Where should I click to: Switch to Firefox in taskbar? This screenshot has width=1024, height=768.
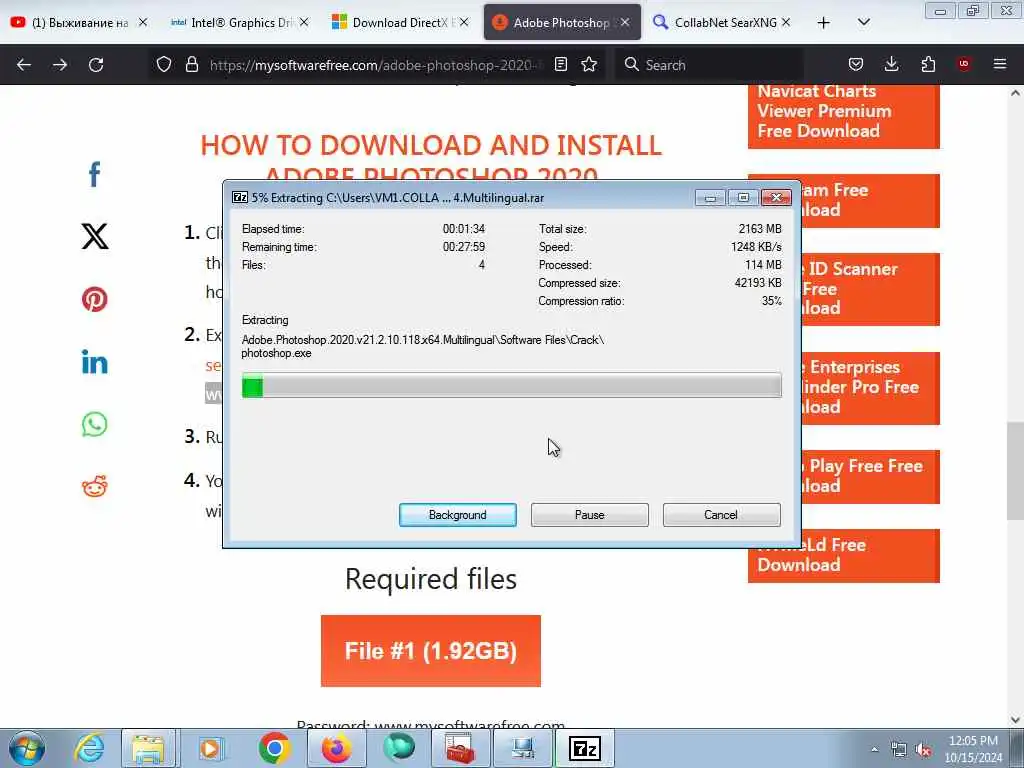pos(336,748)
